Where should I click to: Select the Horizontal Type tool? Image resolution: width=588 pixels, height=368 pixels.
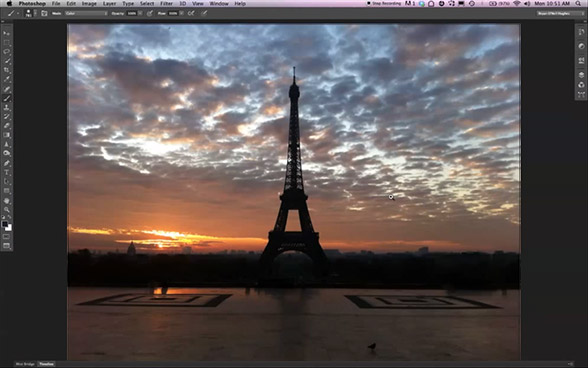(7, 173)
